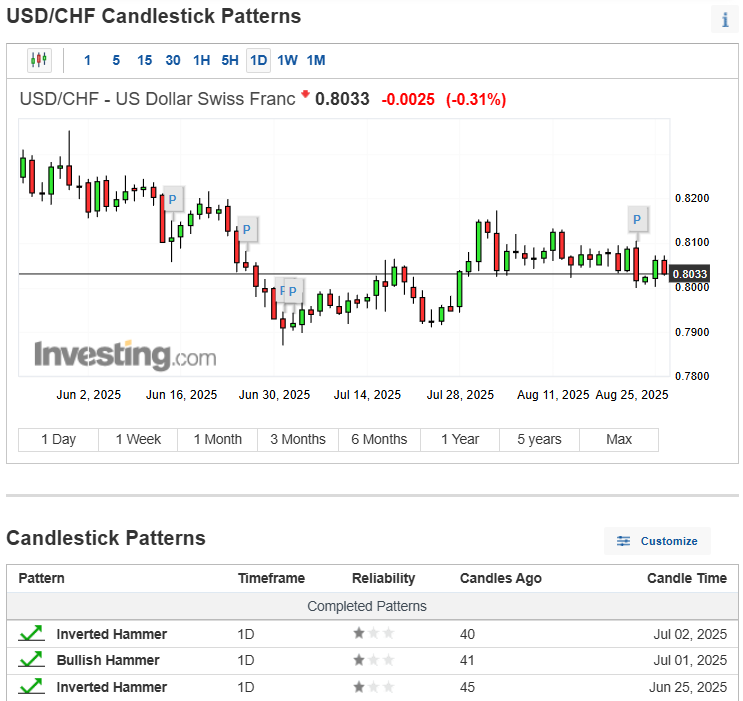Click the USD/CHF - US Dollar Swiss Franc title
Viewport: 743px width, 701px height.
click(158, 99)
